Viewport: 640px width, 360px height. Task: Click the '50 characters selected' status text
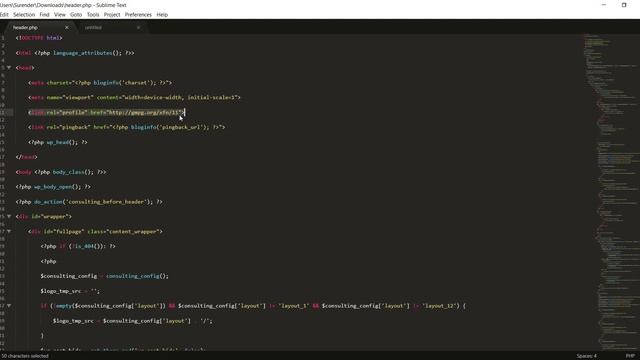pos(25,356)
